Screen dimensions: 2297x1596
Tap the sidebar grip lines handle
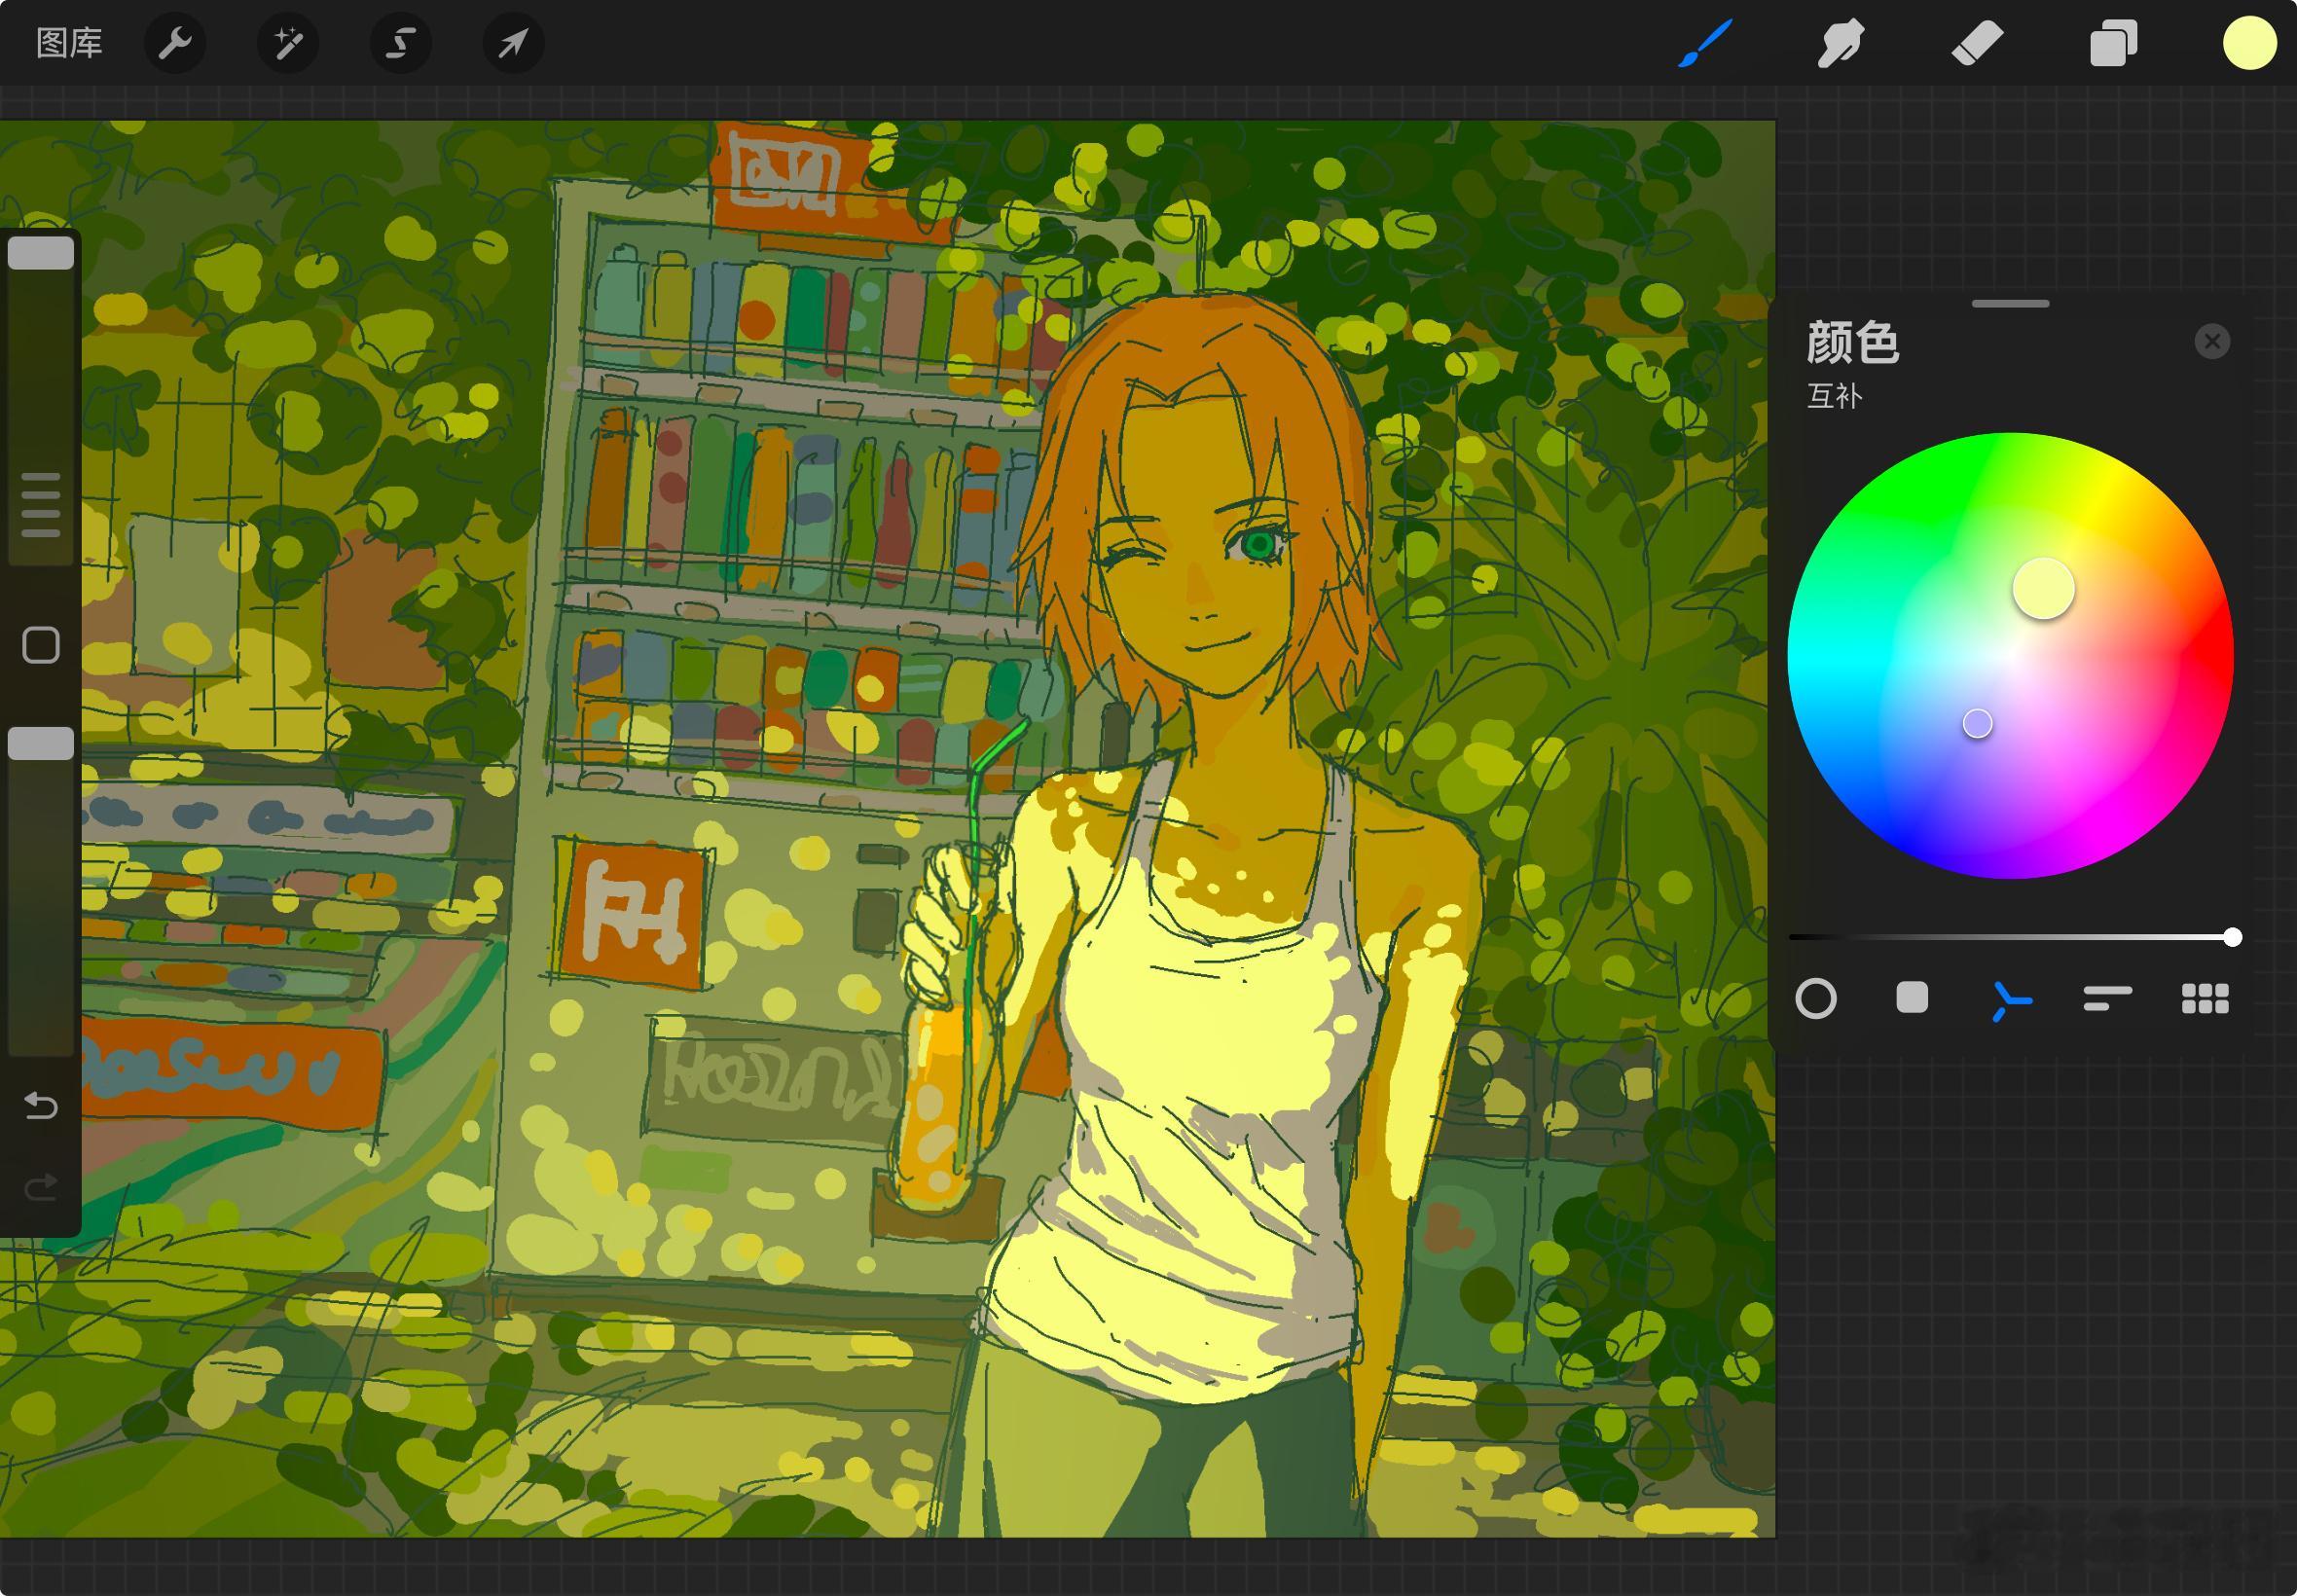pyautogui.click(x=41, y=505)
